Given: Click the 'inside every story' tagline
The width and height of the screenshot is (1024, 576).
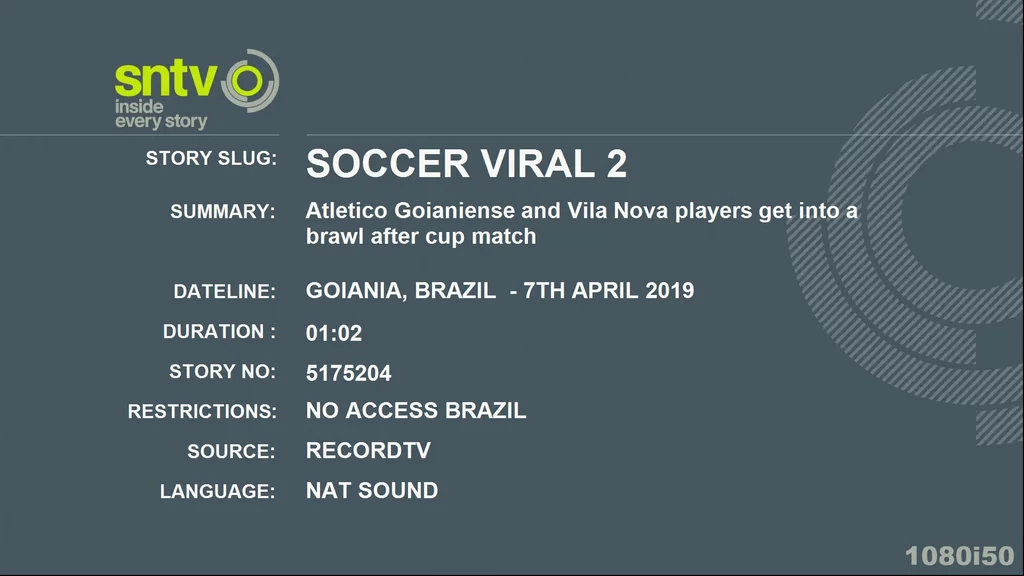Looking at the screenshot, I should click(161, 114).
